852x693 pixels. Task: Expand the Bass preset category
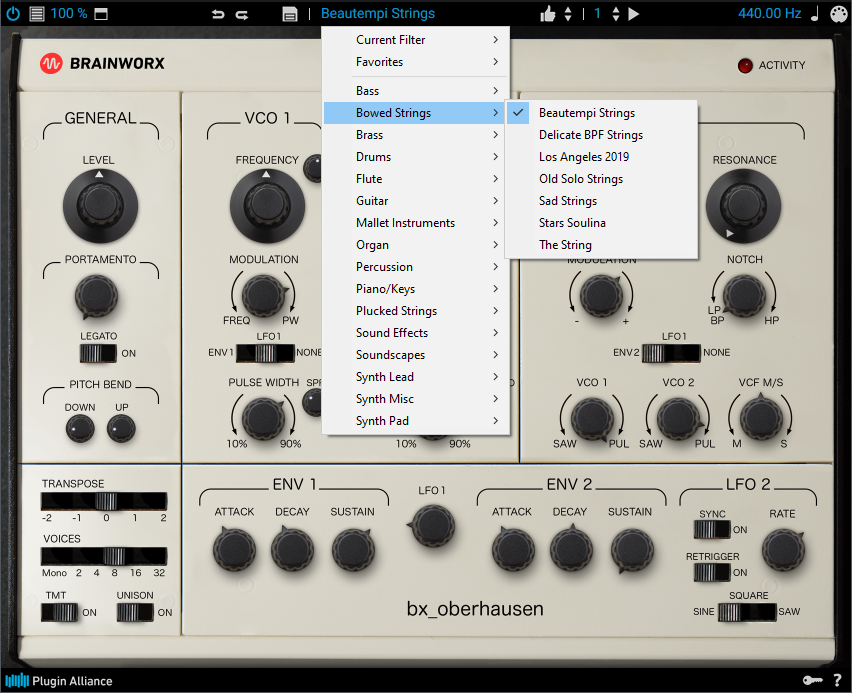(416, 91)
